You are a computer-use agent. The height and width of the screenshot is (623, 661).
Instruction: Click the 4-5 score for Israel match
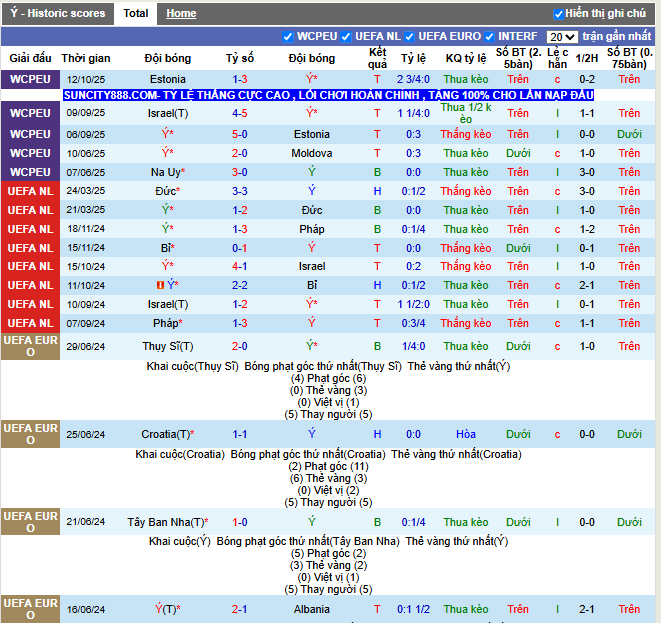(240, 113)
